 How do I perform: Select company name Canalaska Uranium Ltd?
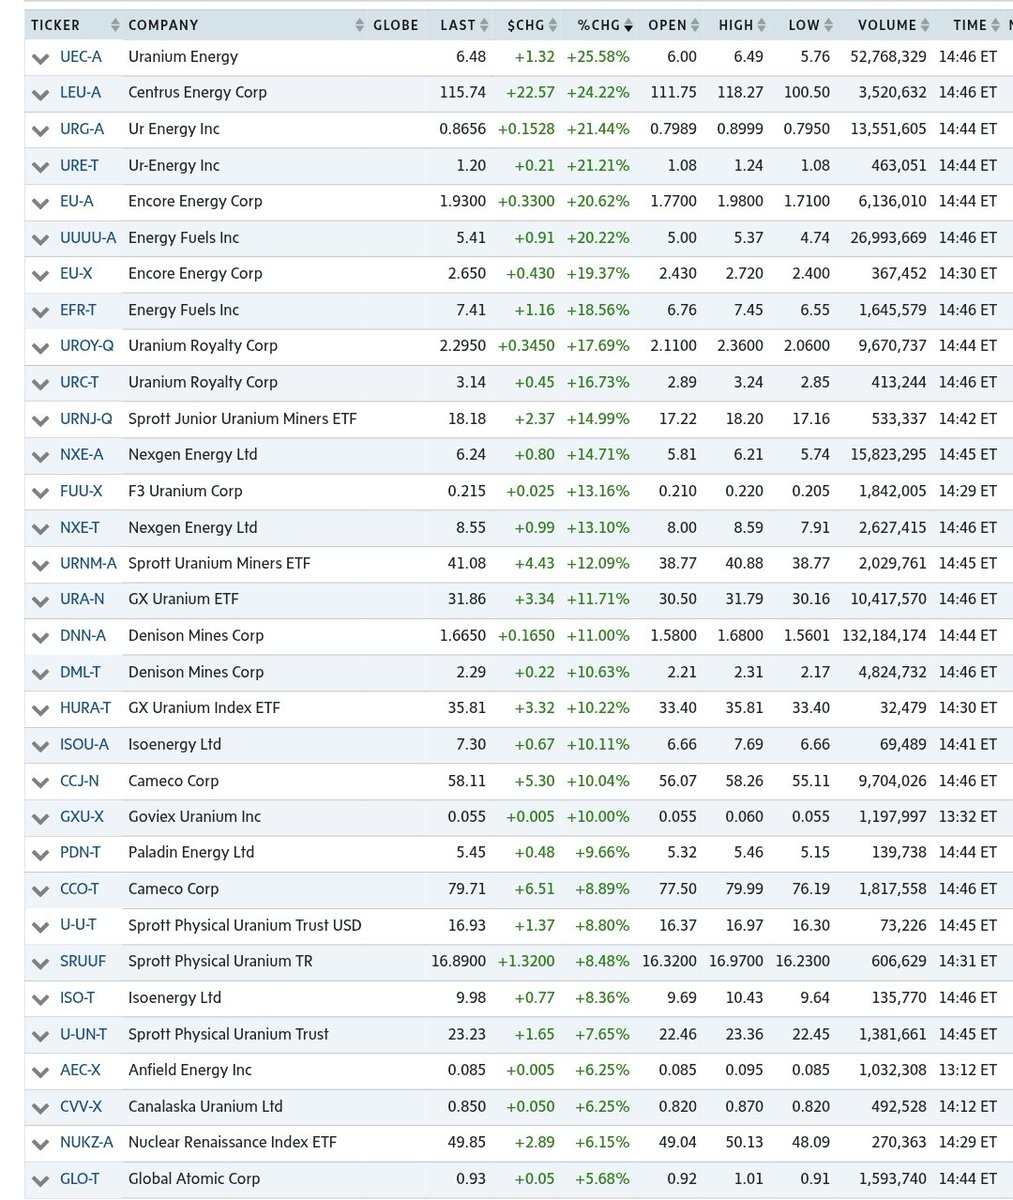tap(205, 1106)
